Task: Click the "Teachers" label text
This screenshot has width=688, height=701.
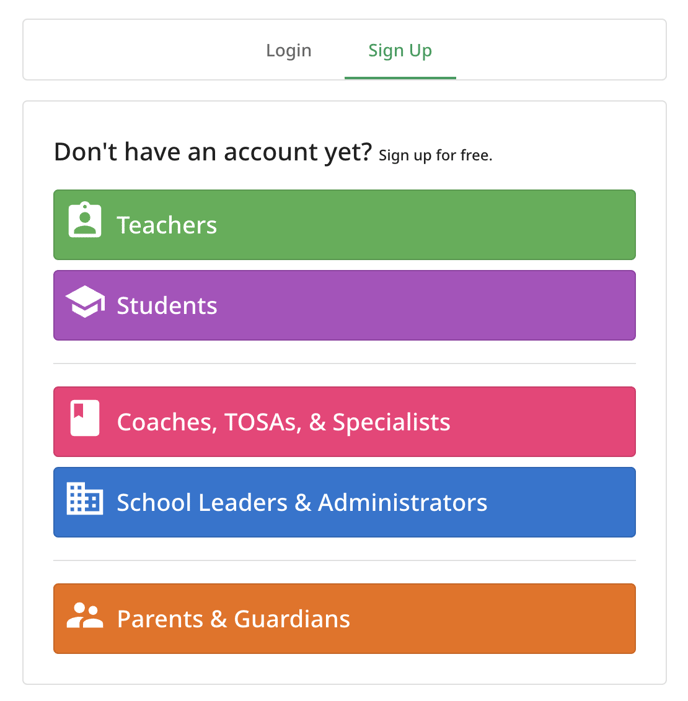Action: (167, 225)
